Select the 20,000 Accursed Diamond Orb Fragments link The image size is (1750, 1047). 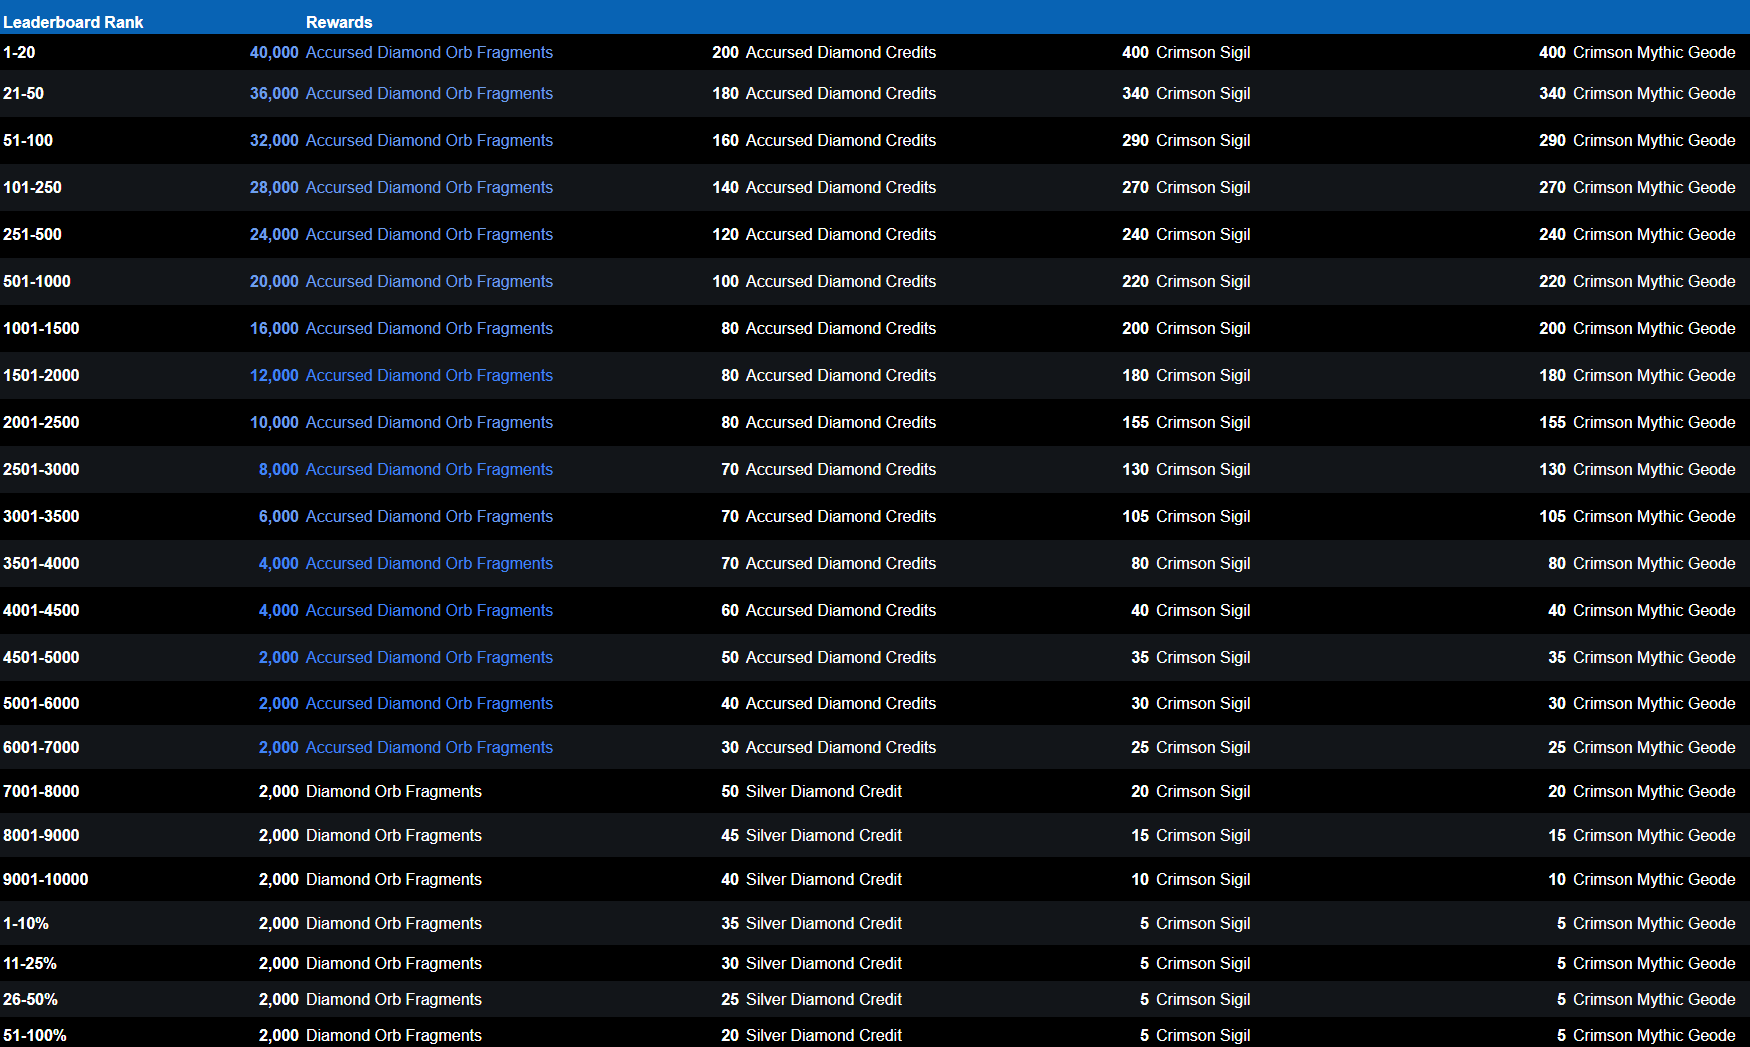428,282
